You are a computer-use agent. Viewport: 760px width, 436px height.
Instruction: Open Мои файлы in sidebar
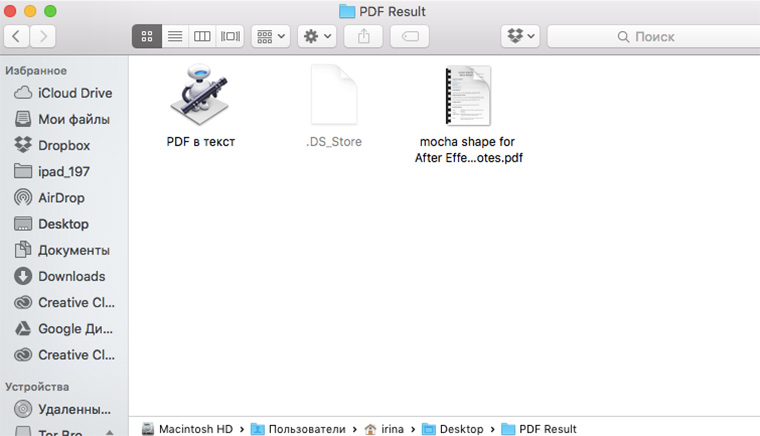(64, 119)
